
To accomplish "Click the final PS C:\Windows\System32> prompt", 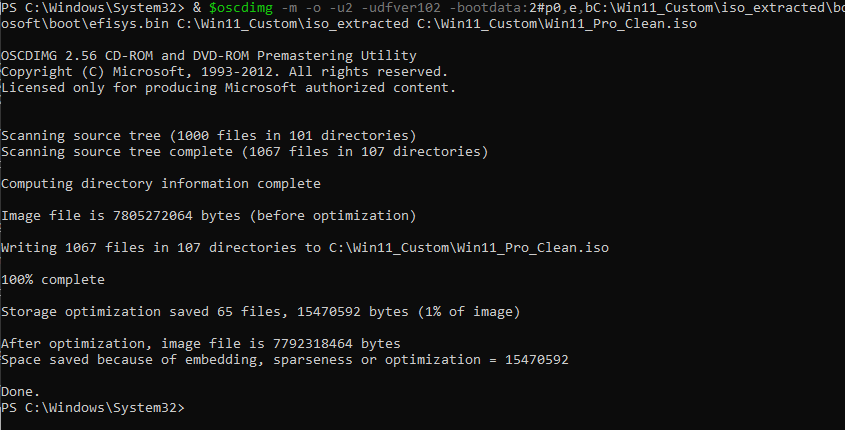I will coord(93,408).
